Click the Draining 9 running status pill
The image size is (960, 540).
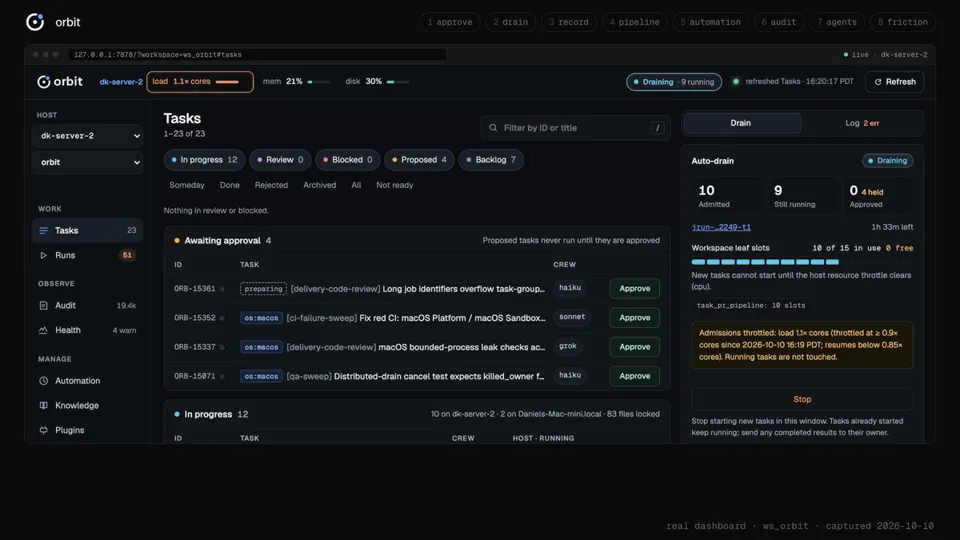673,82
